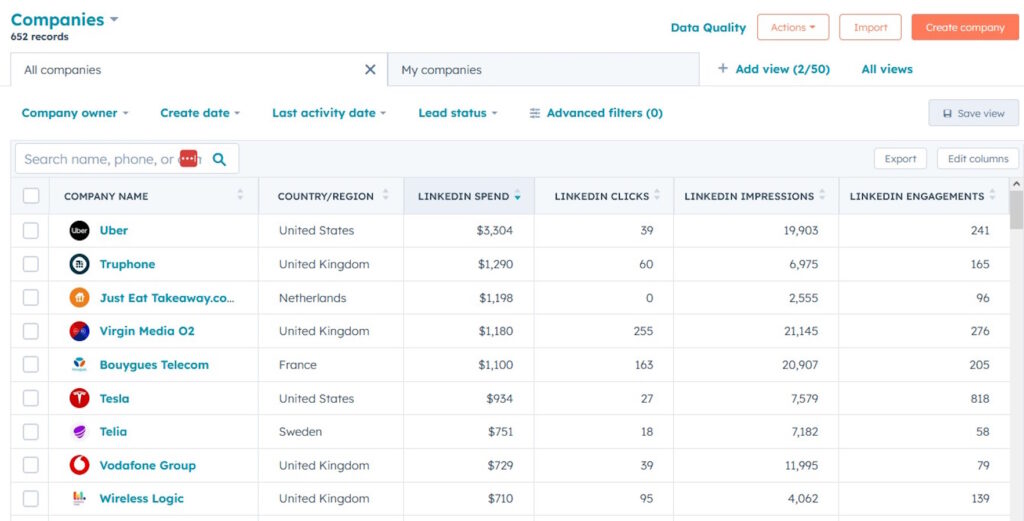Click the Wireless Logic logo icon
Screen dimensions: 1024x521
(x=79, y=499)
